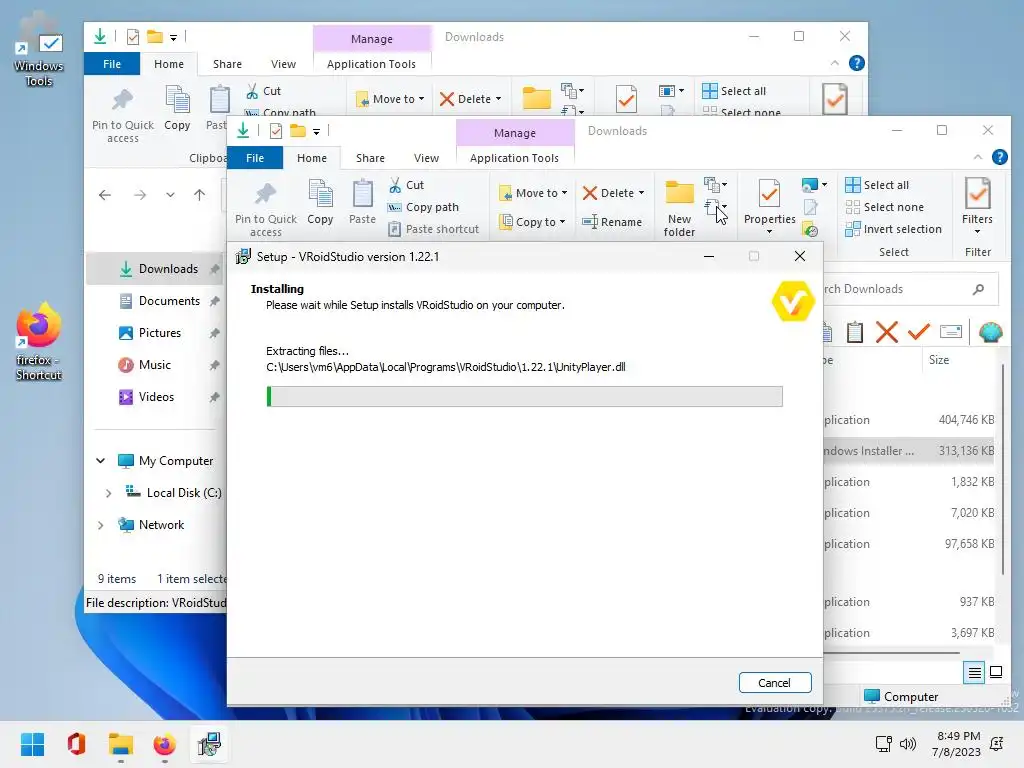Click Select all in back Explorer window

[733, 91]
